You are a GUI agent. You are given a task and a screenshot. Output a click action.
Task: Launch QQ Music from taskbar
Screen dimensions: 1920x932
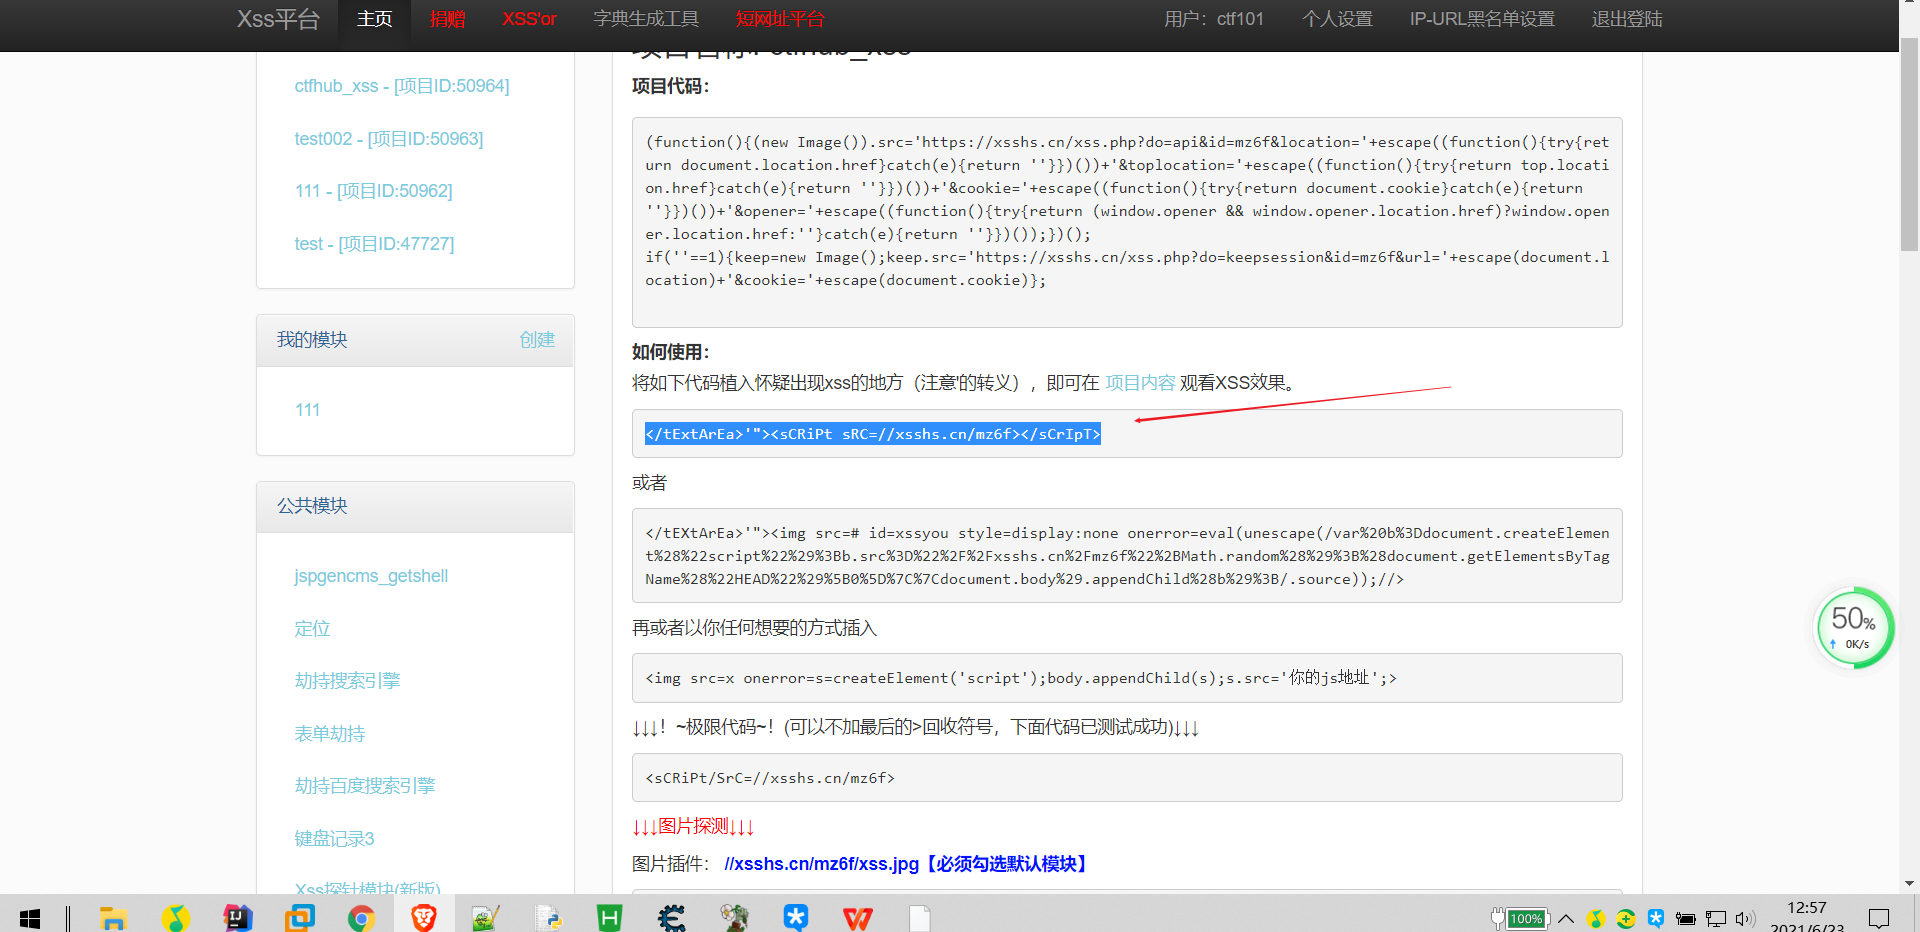[175, 917]
